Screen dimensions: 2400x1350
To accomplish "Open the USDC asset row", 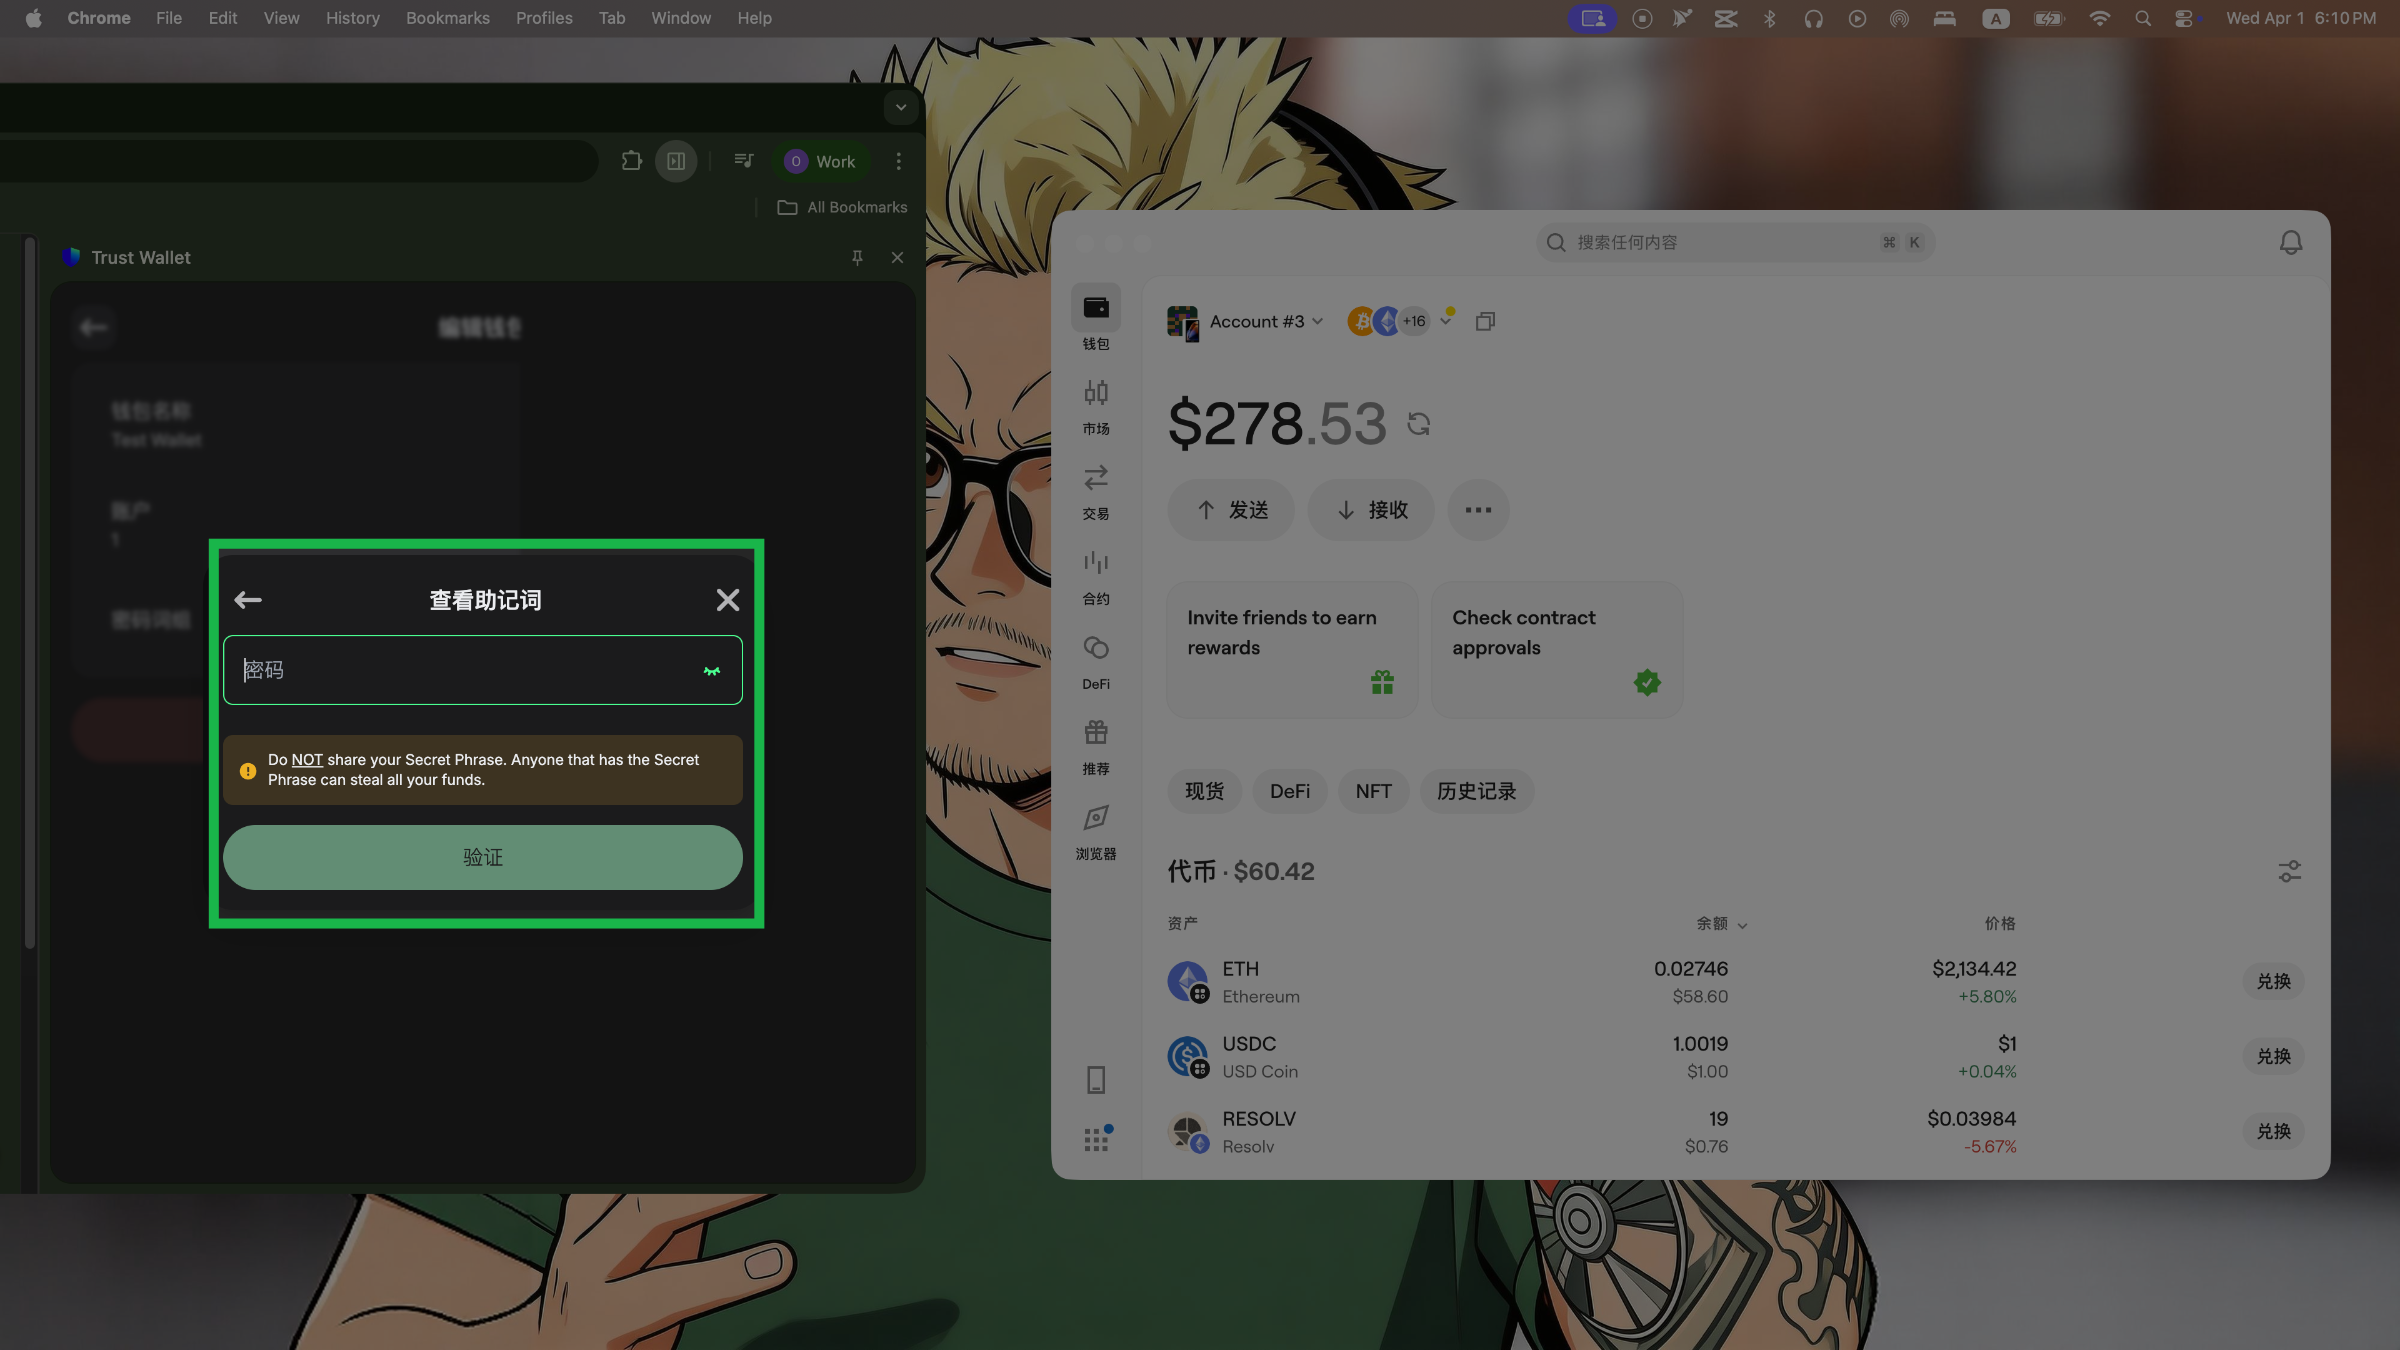I will coord(1735,1057).
